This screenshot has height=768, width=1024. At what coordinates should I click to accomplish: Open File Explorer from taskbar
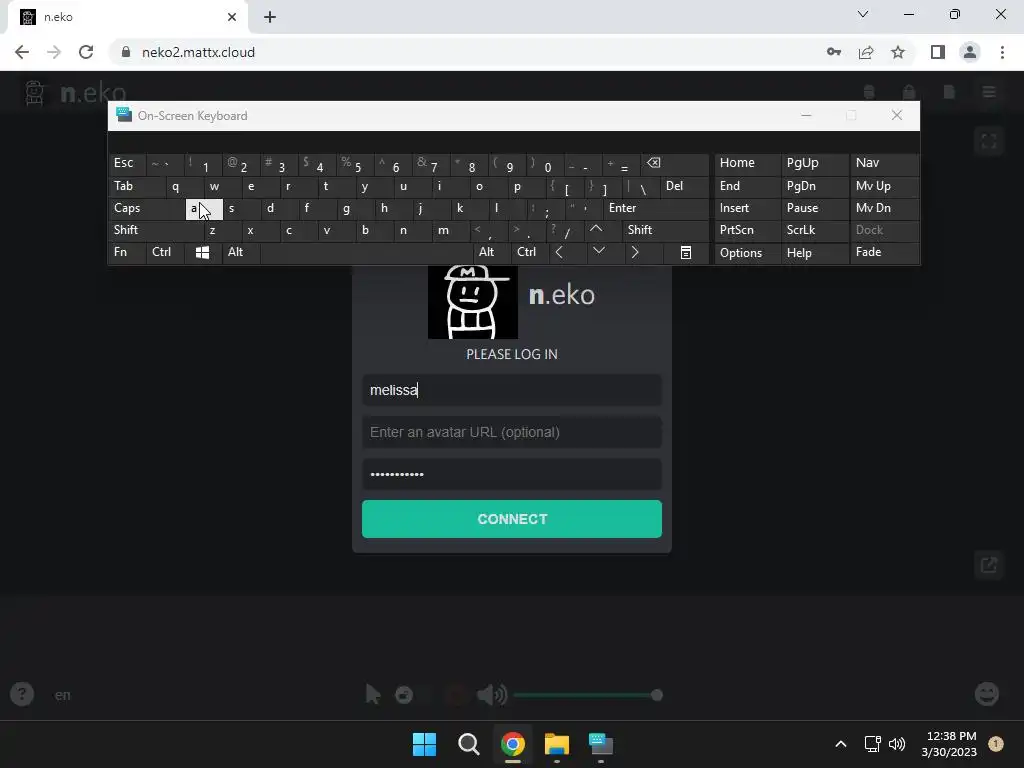557,744
